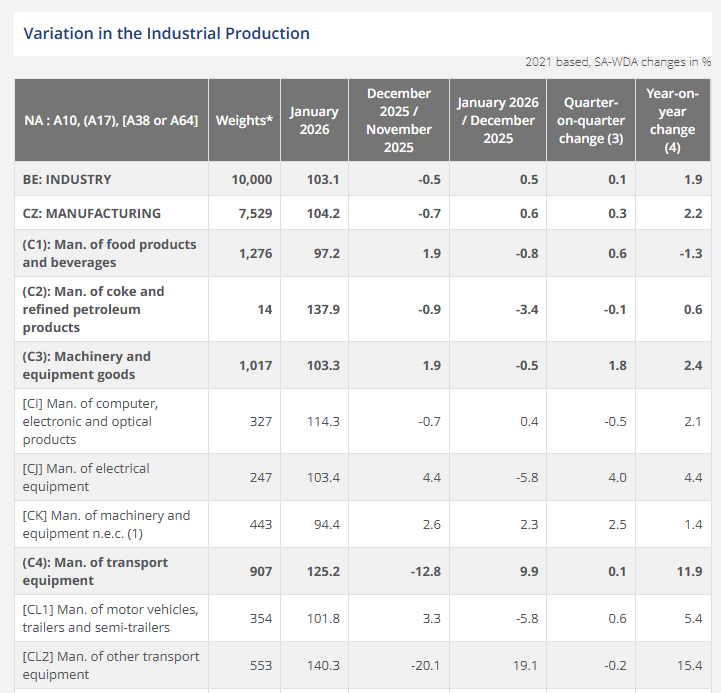Click '[CI] Man. of computer, electronic' row label
The width and height of the screenshot is (721, 693).
coord(90,421)
